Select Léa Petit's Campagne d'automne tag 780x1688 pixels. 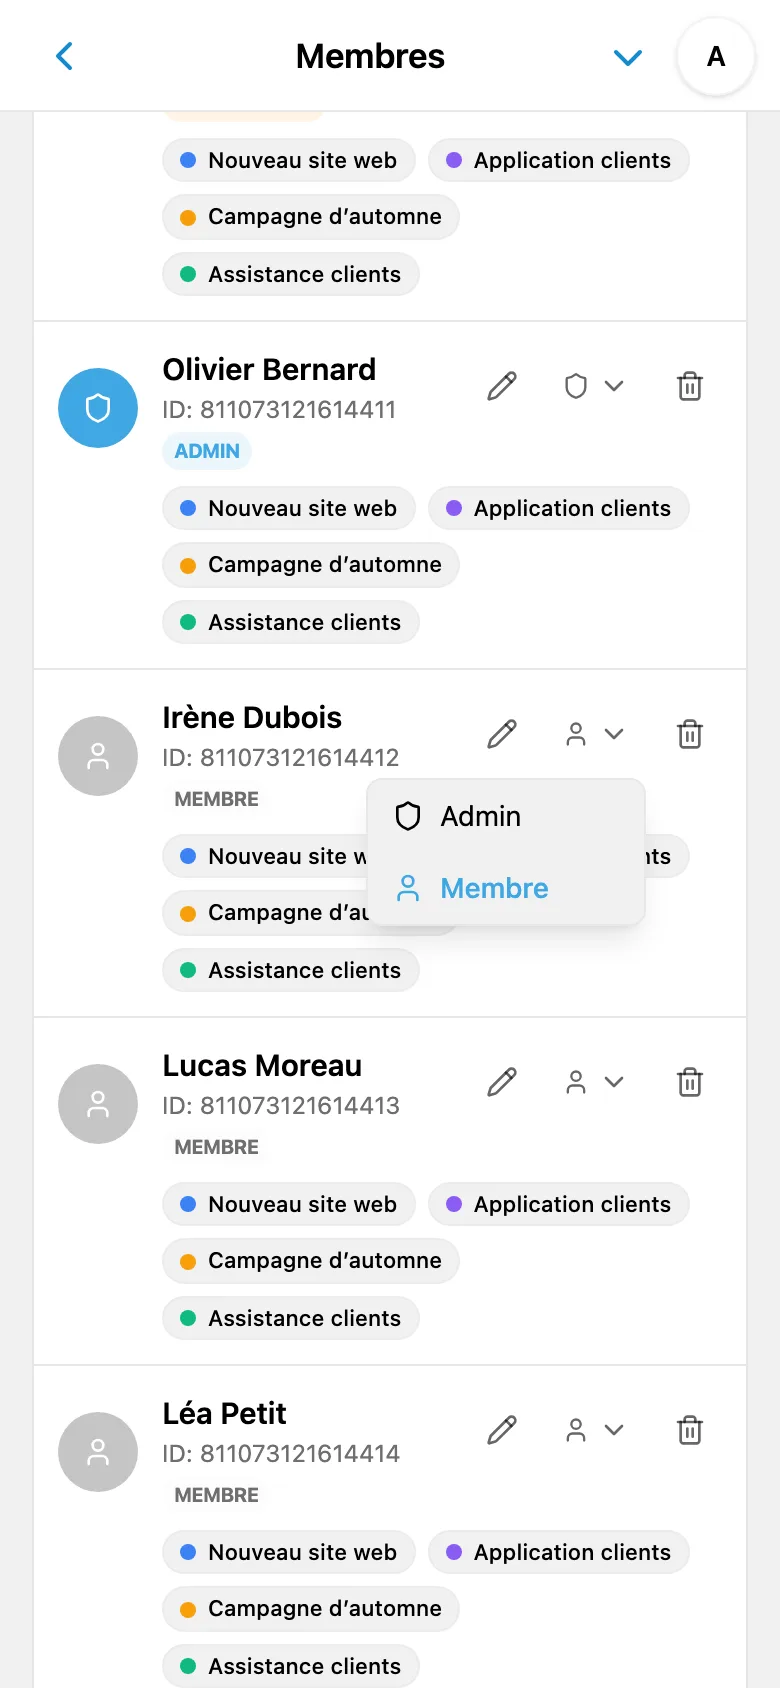[311, 1609]
